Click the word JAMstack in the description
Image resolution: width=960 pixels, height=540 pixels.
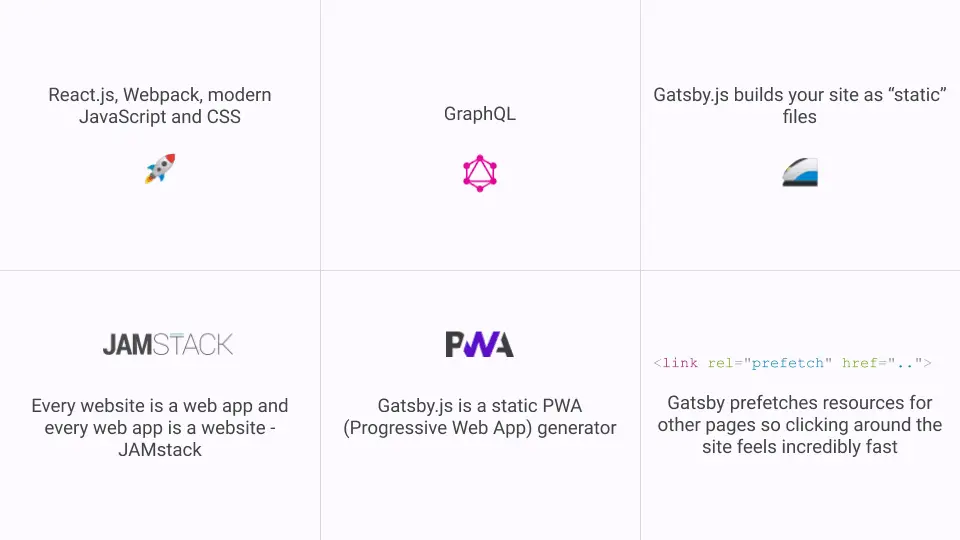coord(160,450)
